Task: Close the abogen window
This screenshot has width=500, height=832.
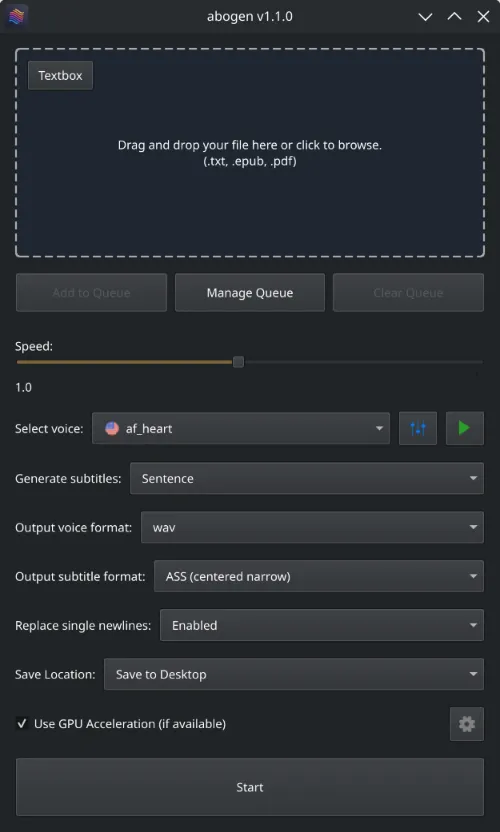Action: click(x=483, y=16)
